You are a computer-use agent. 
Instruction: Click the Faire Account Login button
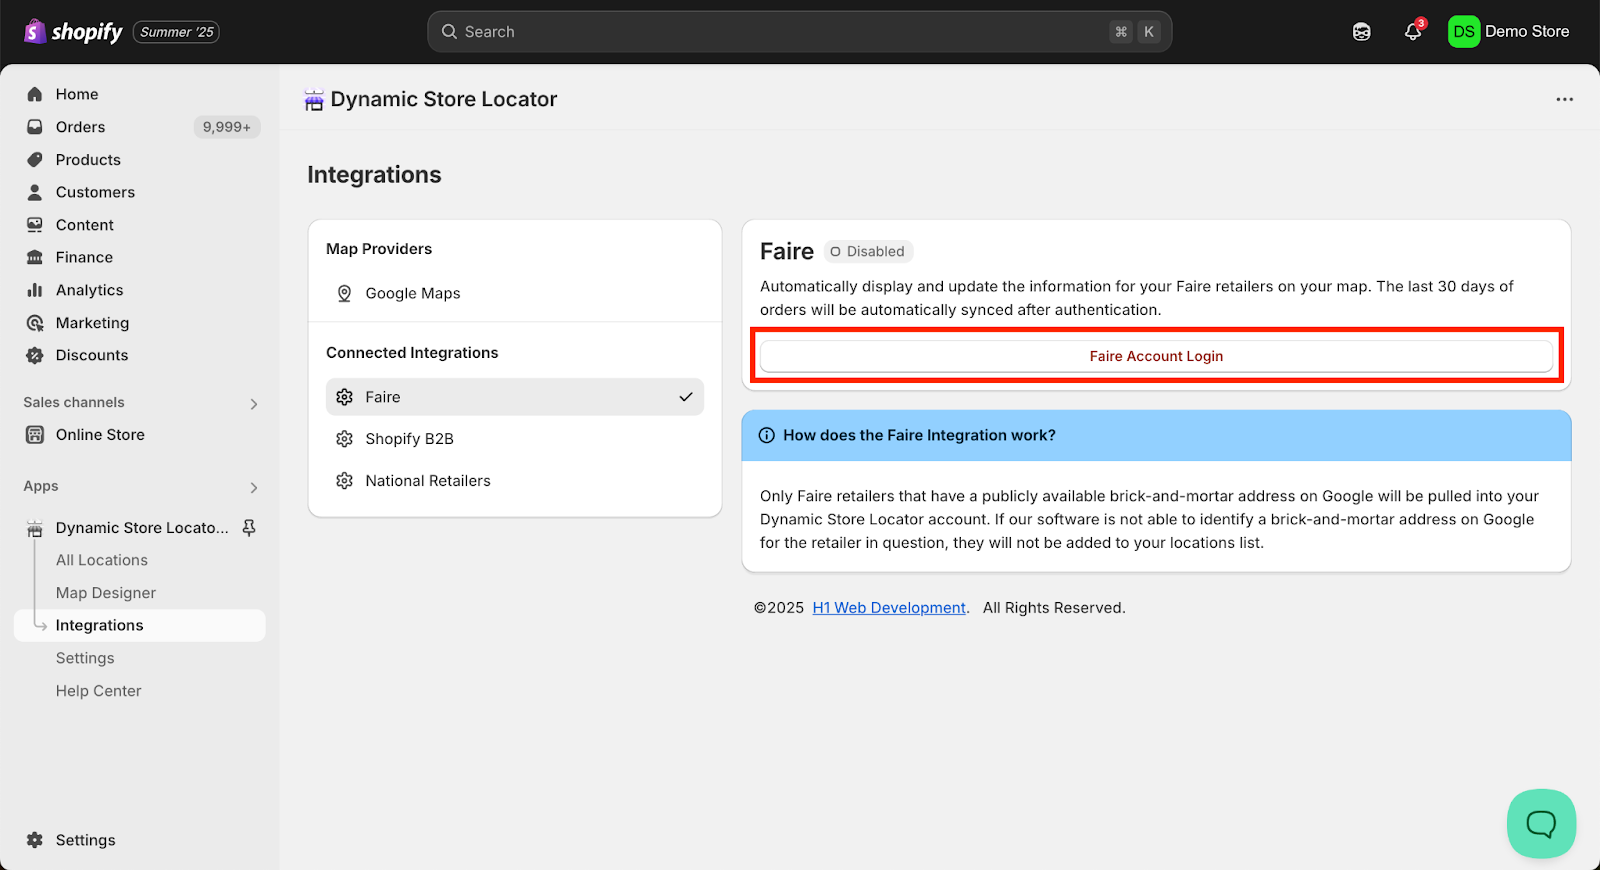coord(1156,356)
